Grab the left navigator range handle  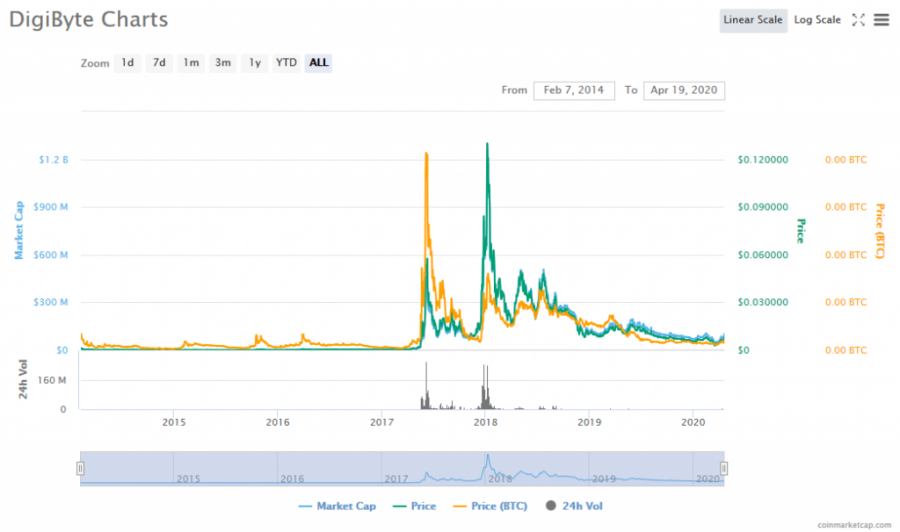[80, 469]
